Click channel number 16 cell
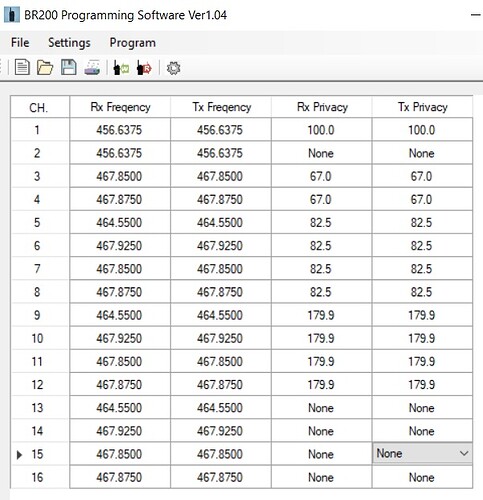 [40, 477]
